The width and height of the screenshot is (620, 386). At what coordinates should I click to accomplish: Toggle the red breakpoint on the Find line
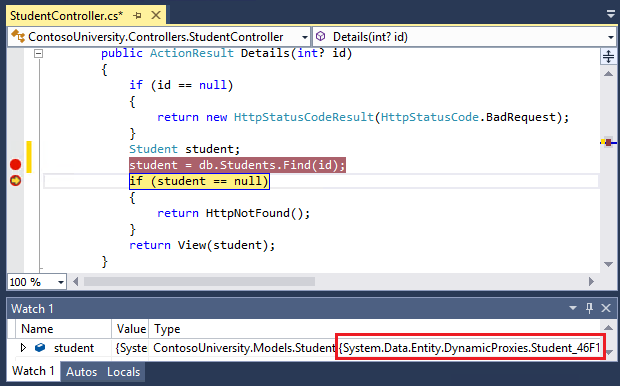(x=15, y=165)
